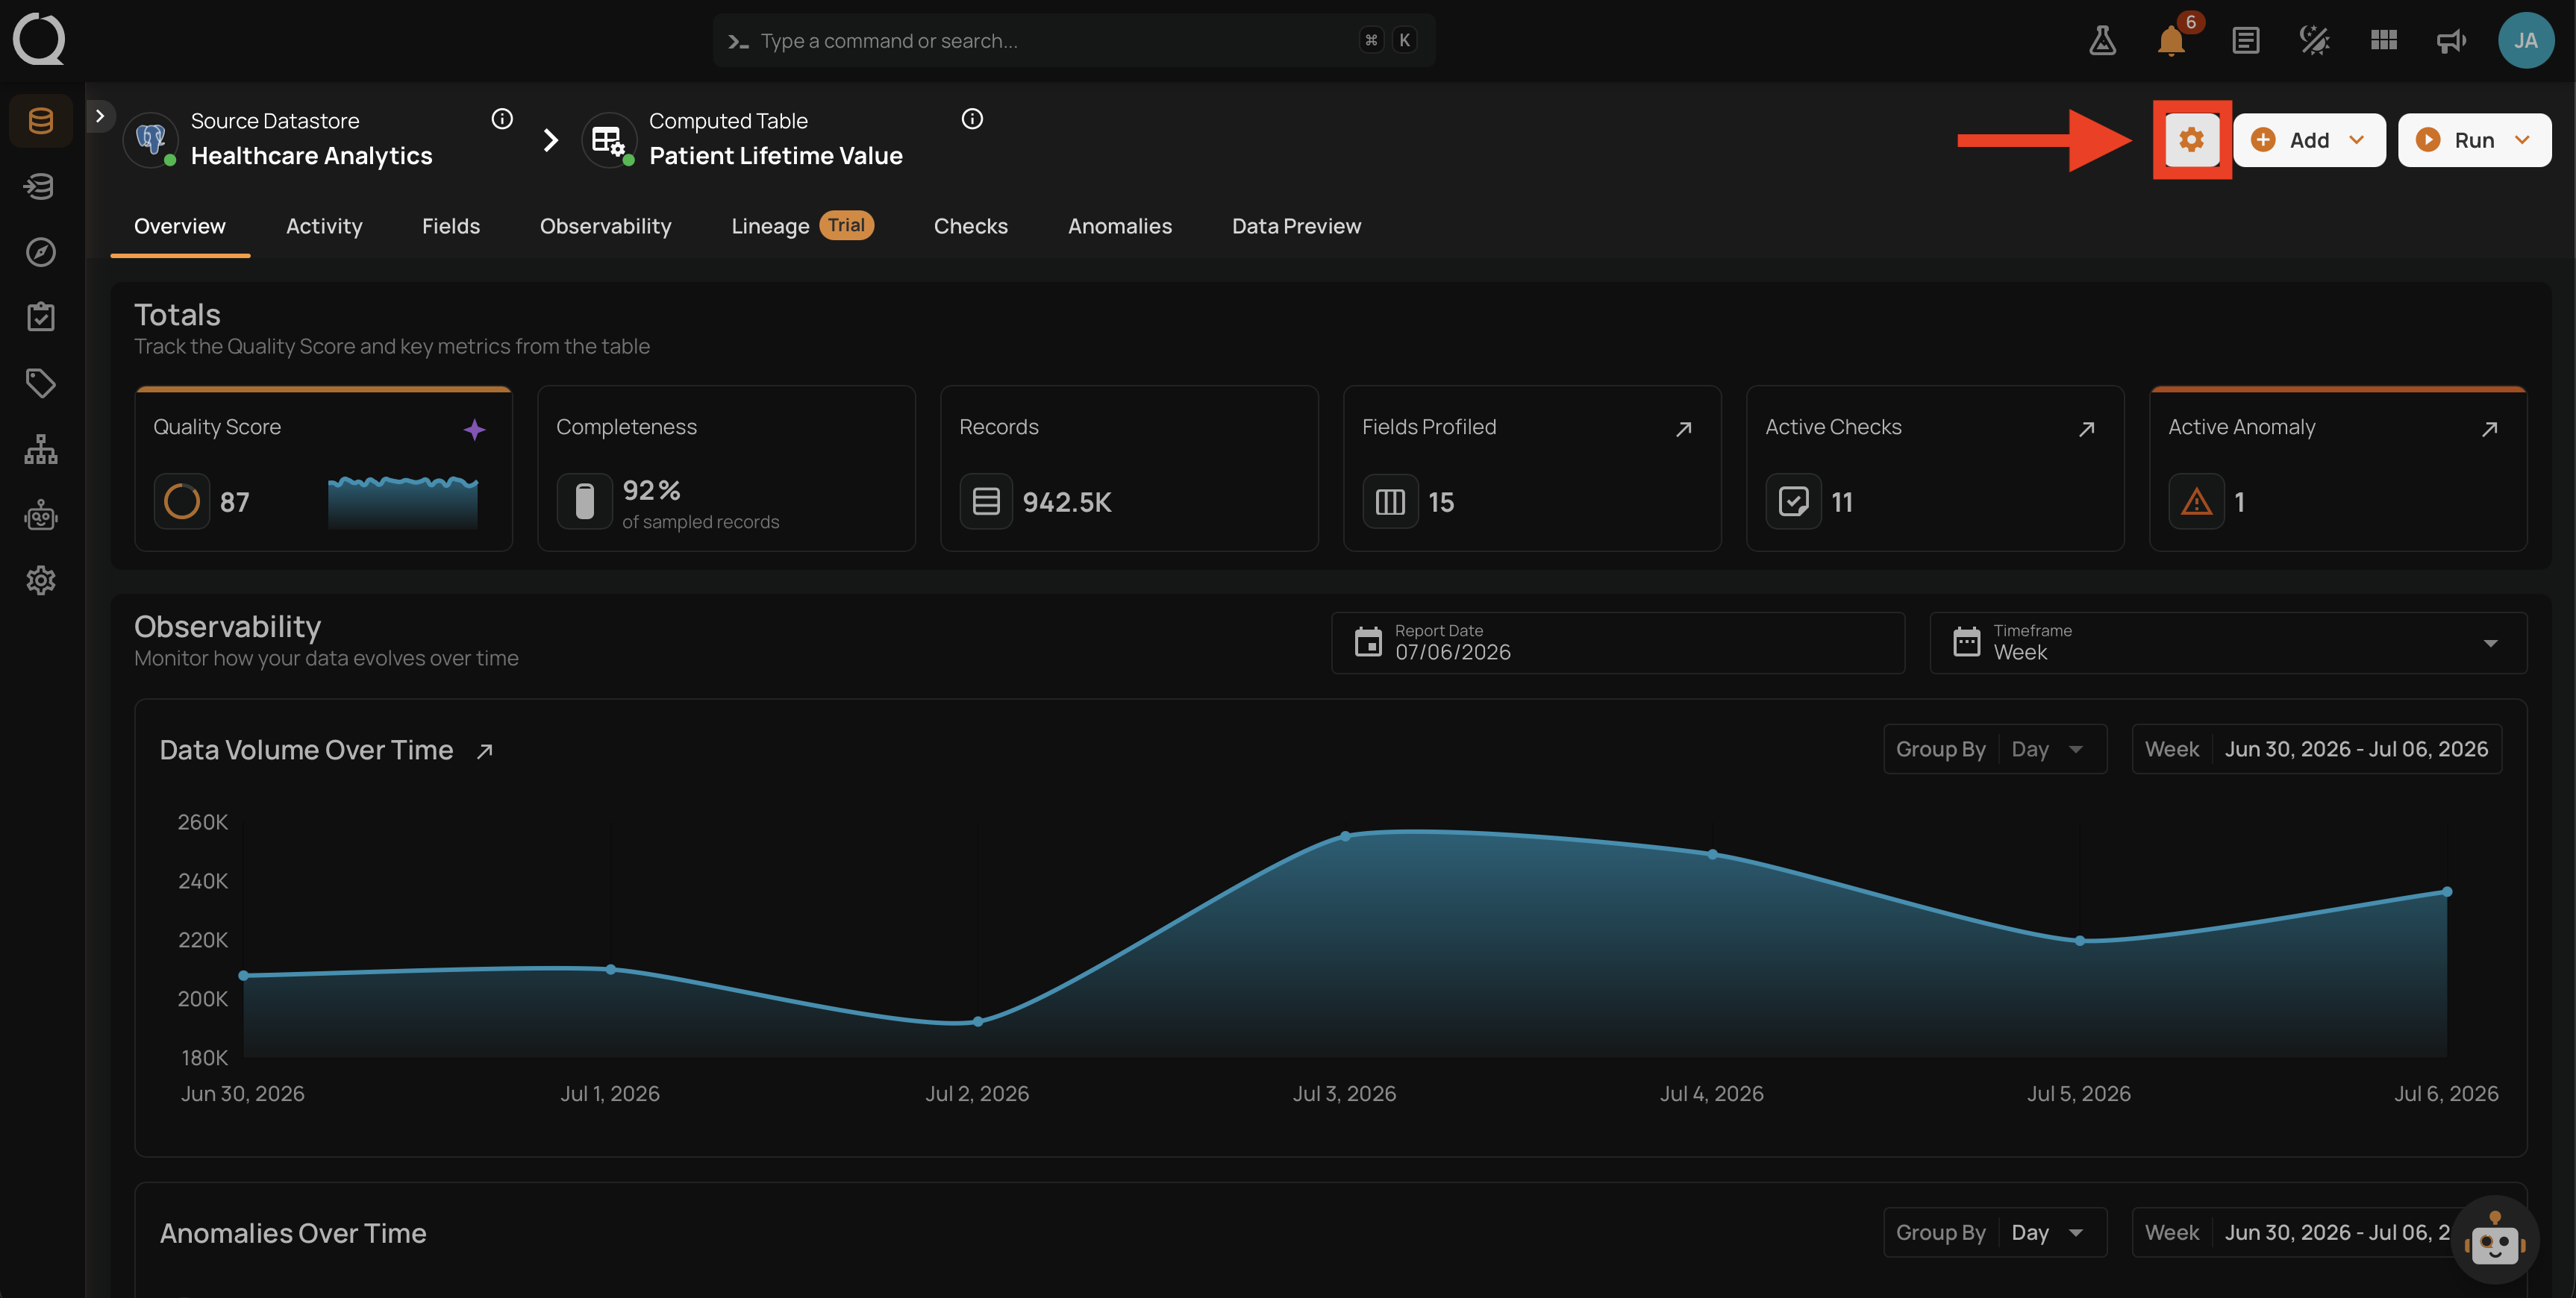Screen dimensions: 2576x1298
Task: Open Group By Day dropdown for Data Volume
Action: pos(1995,749)
